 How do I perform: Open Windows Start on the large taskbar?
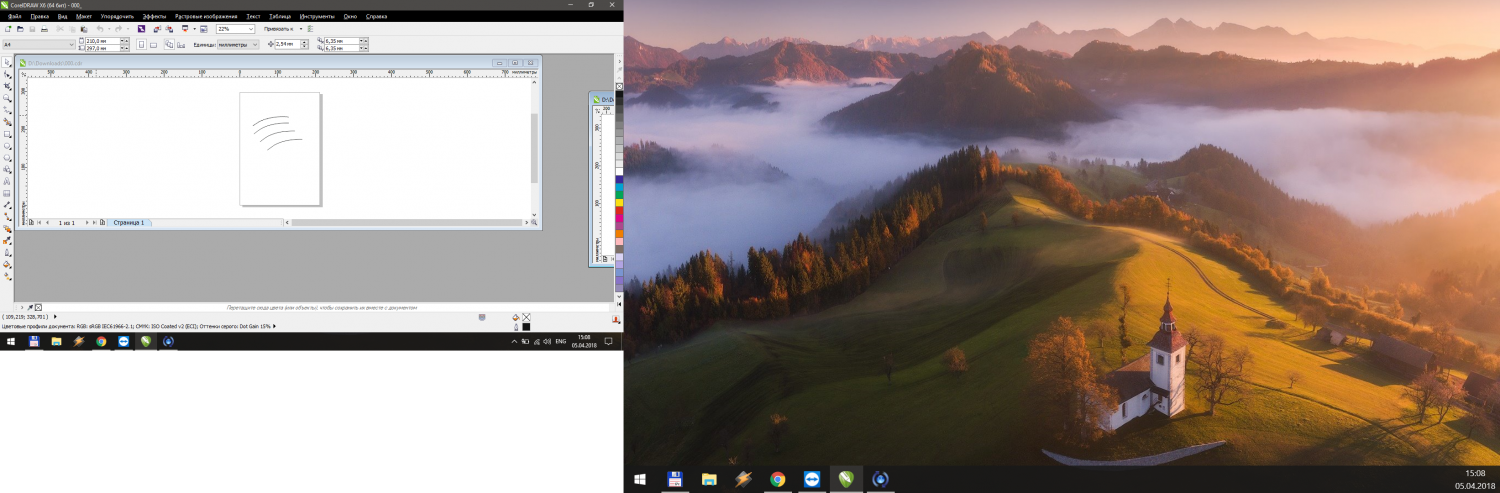tap(640, 479)
